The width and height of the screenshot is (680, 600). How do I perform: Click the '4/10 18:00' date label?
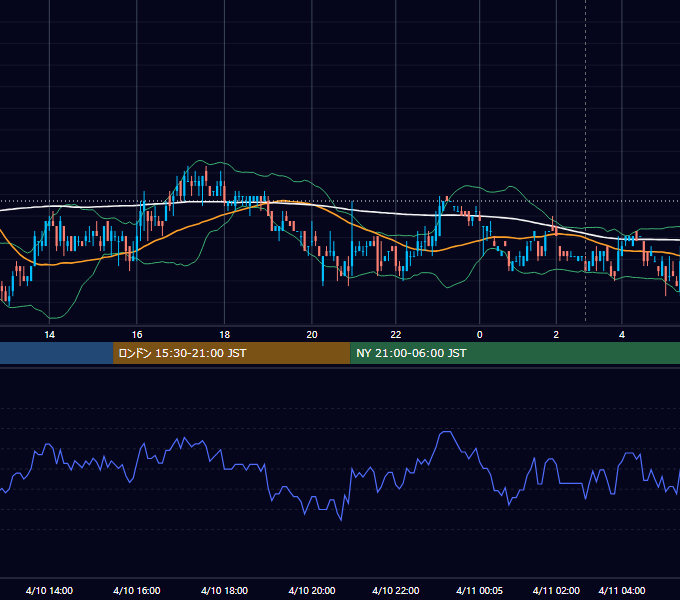click(x=224, y=590)
